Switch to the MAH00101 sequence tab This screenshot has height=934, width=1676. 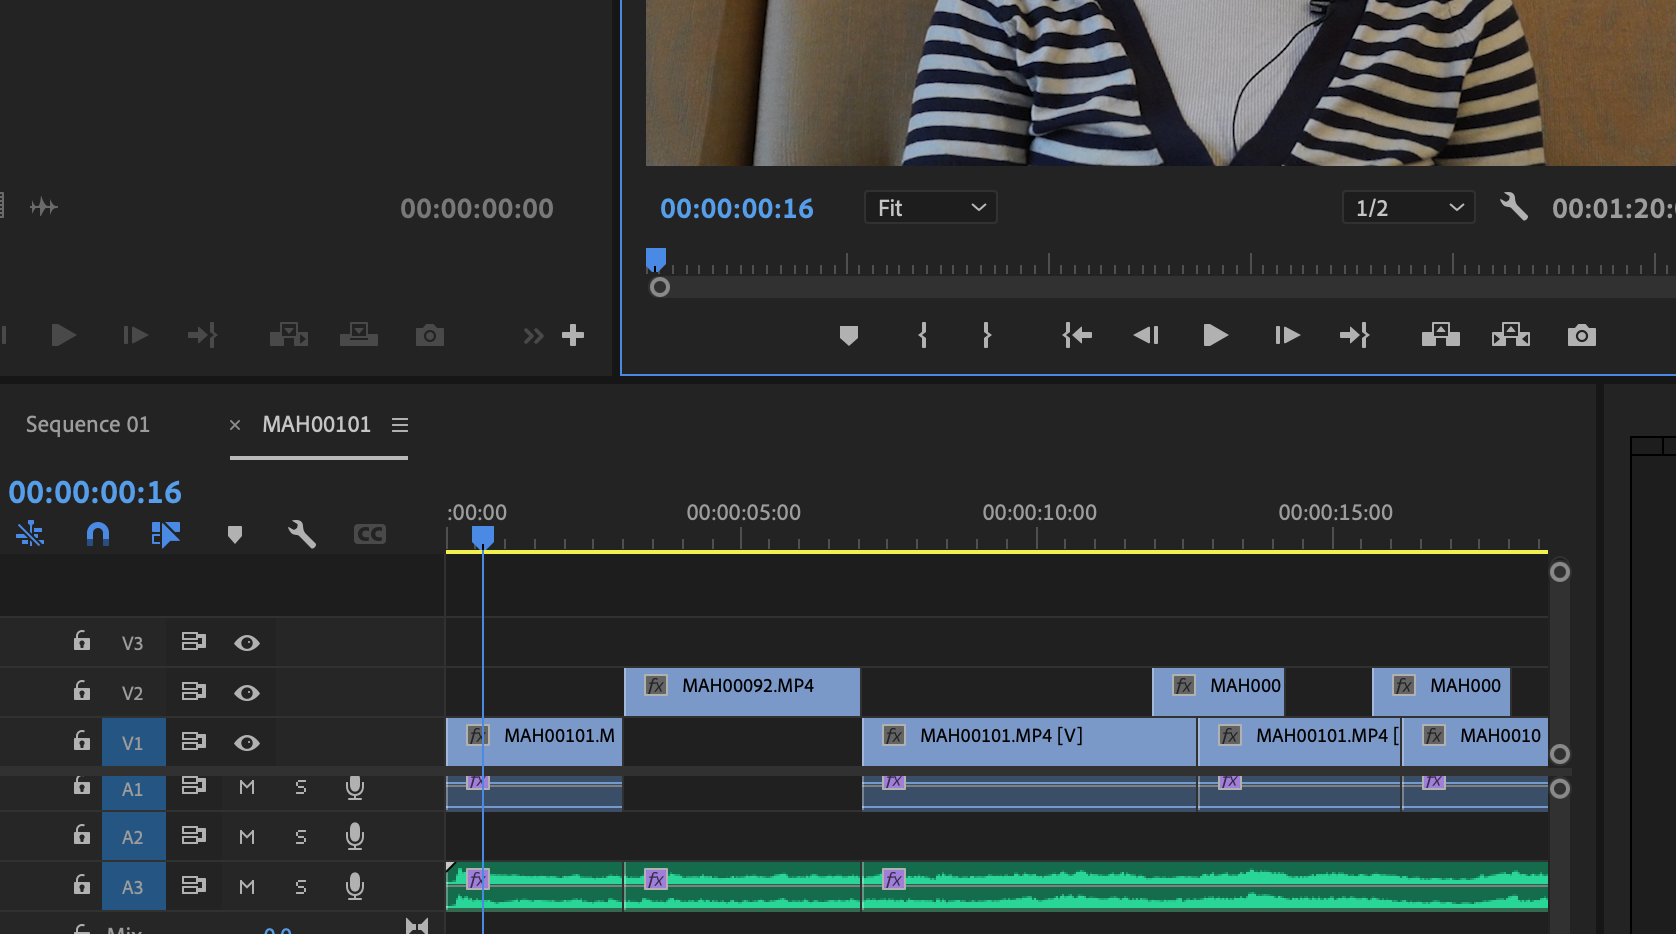316,424
